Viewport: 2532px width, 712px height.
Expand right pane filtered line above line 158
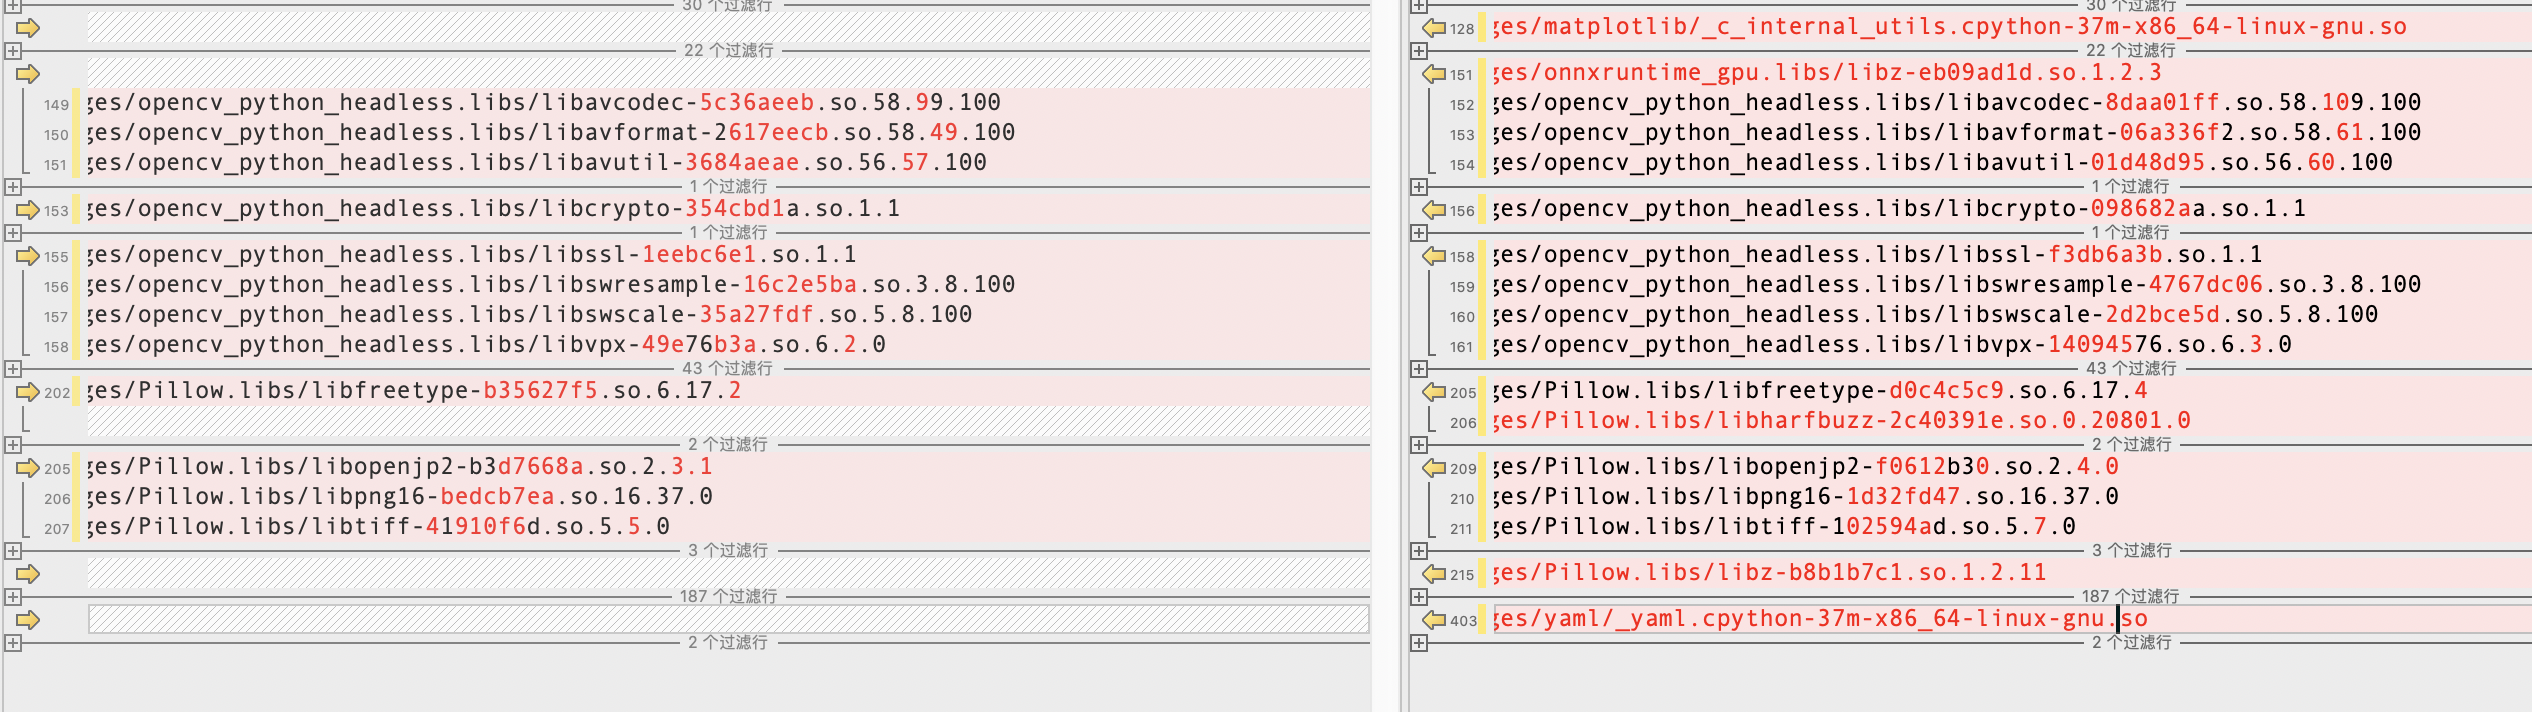1419,232
